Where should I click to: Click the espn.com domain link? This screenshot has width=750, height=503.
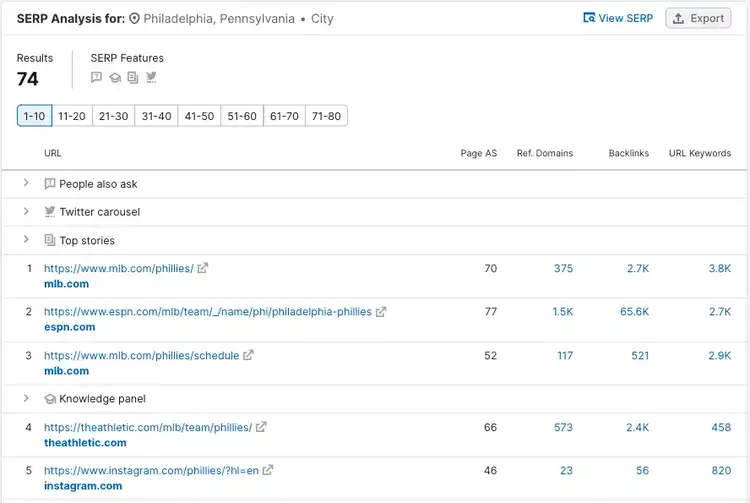click(x=70, y=327)
